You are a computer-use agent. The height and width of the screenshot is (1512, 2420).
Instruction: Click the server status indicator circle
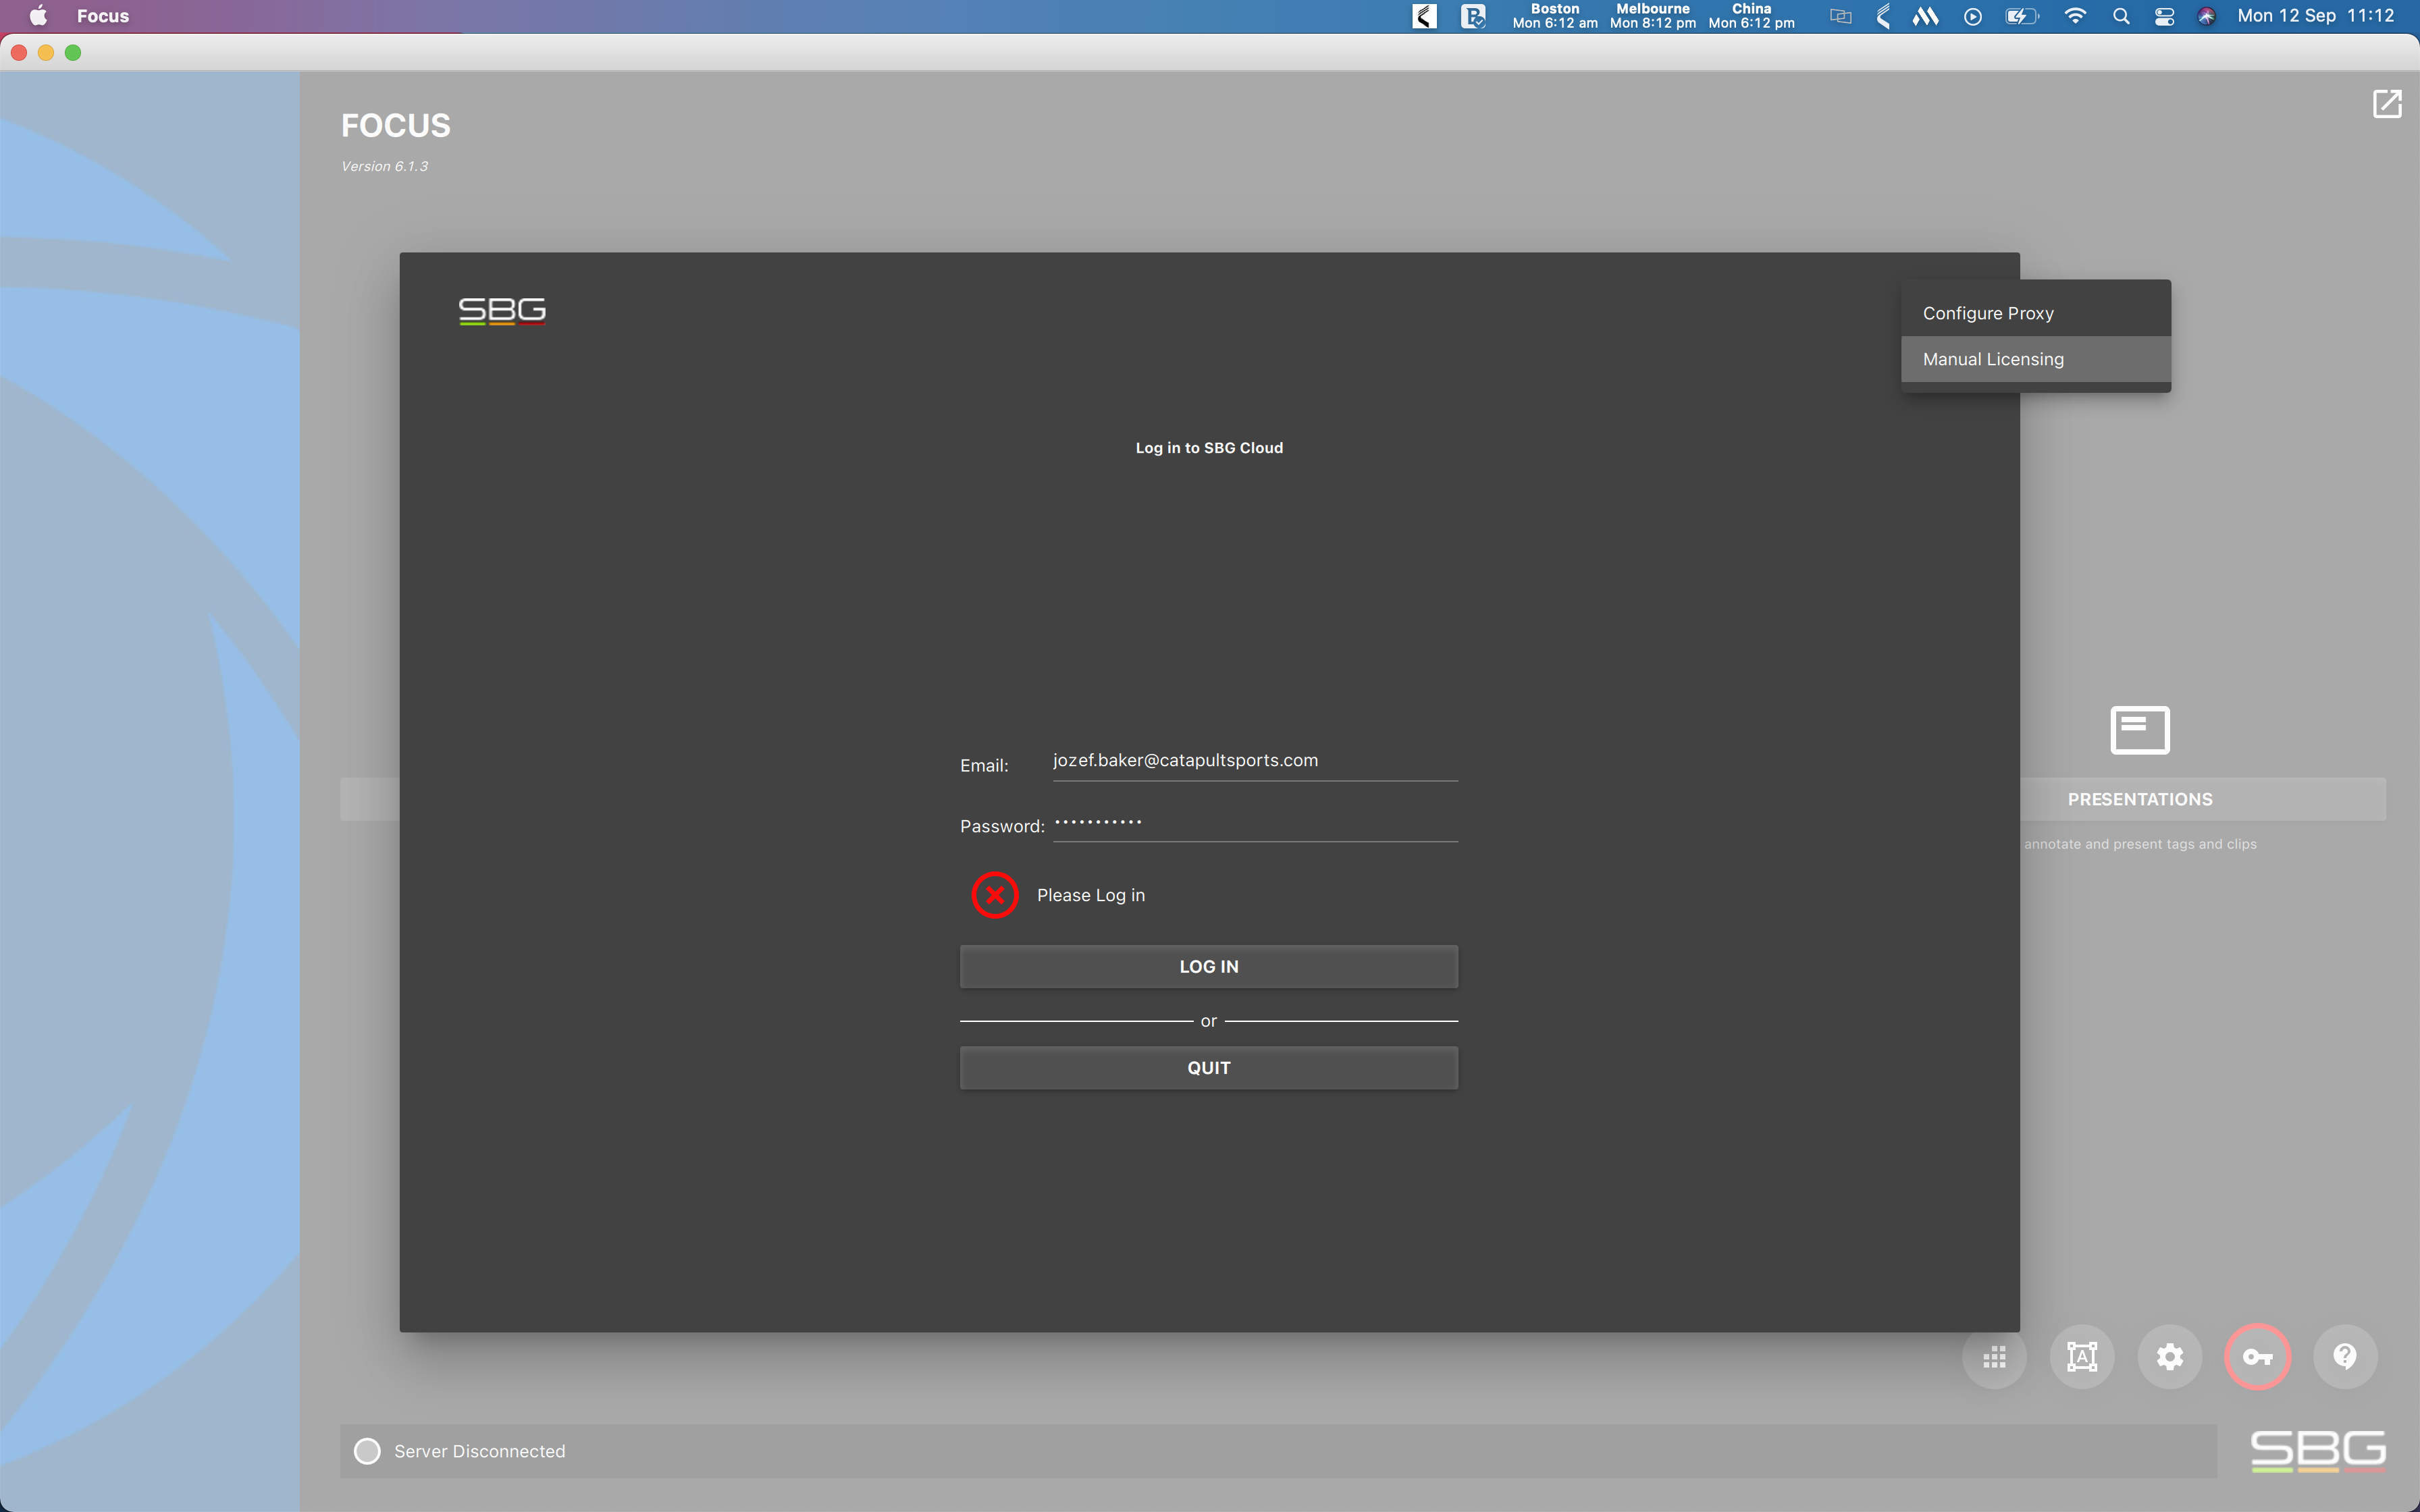pos(367,1451)
